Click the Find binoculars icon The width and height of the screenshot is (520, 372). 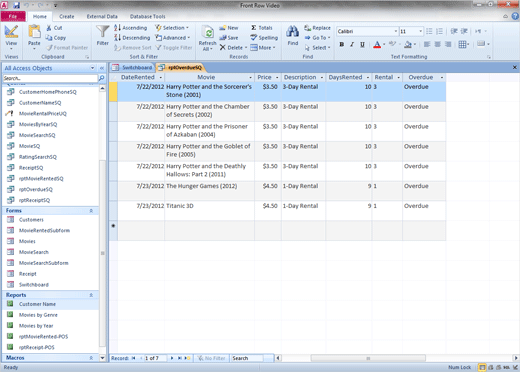[293, 32]
